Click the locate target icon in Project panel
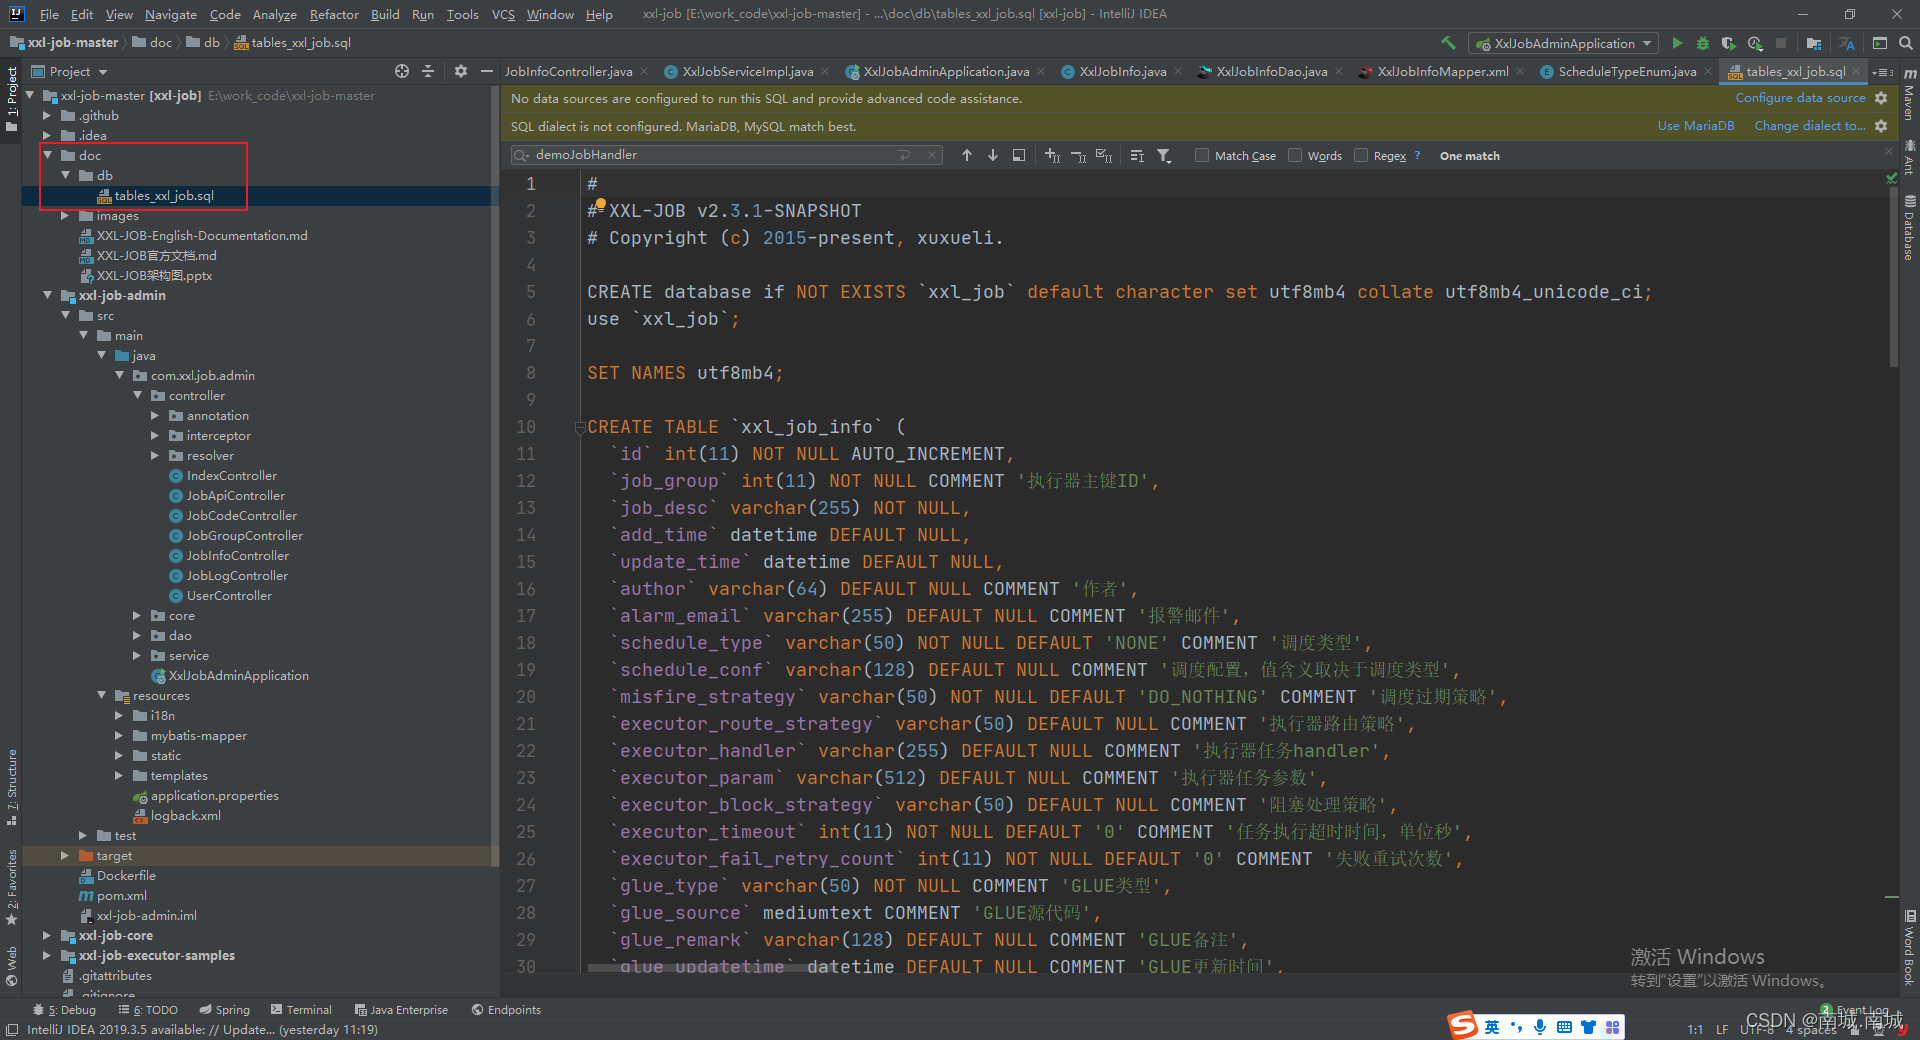 (402, 71)
